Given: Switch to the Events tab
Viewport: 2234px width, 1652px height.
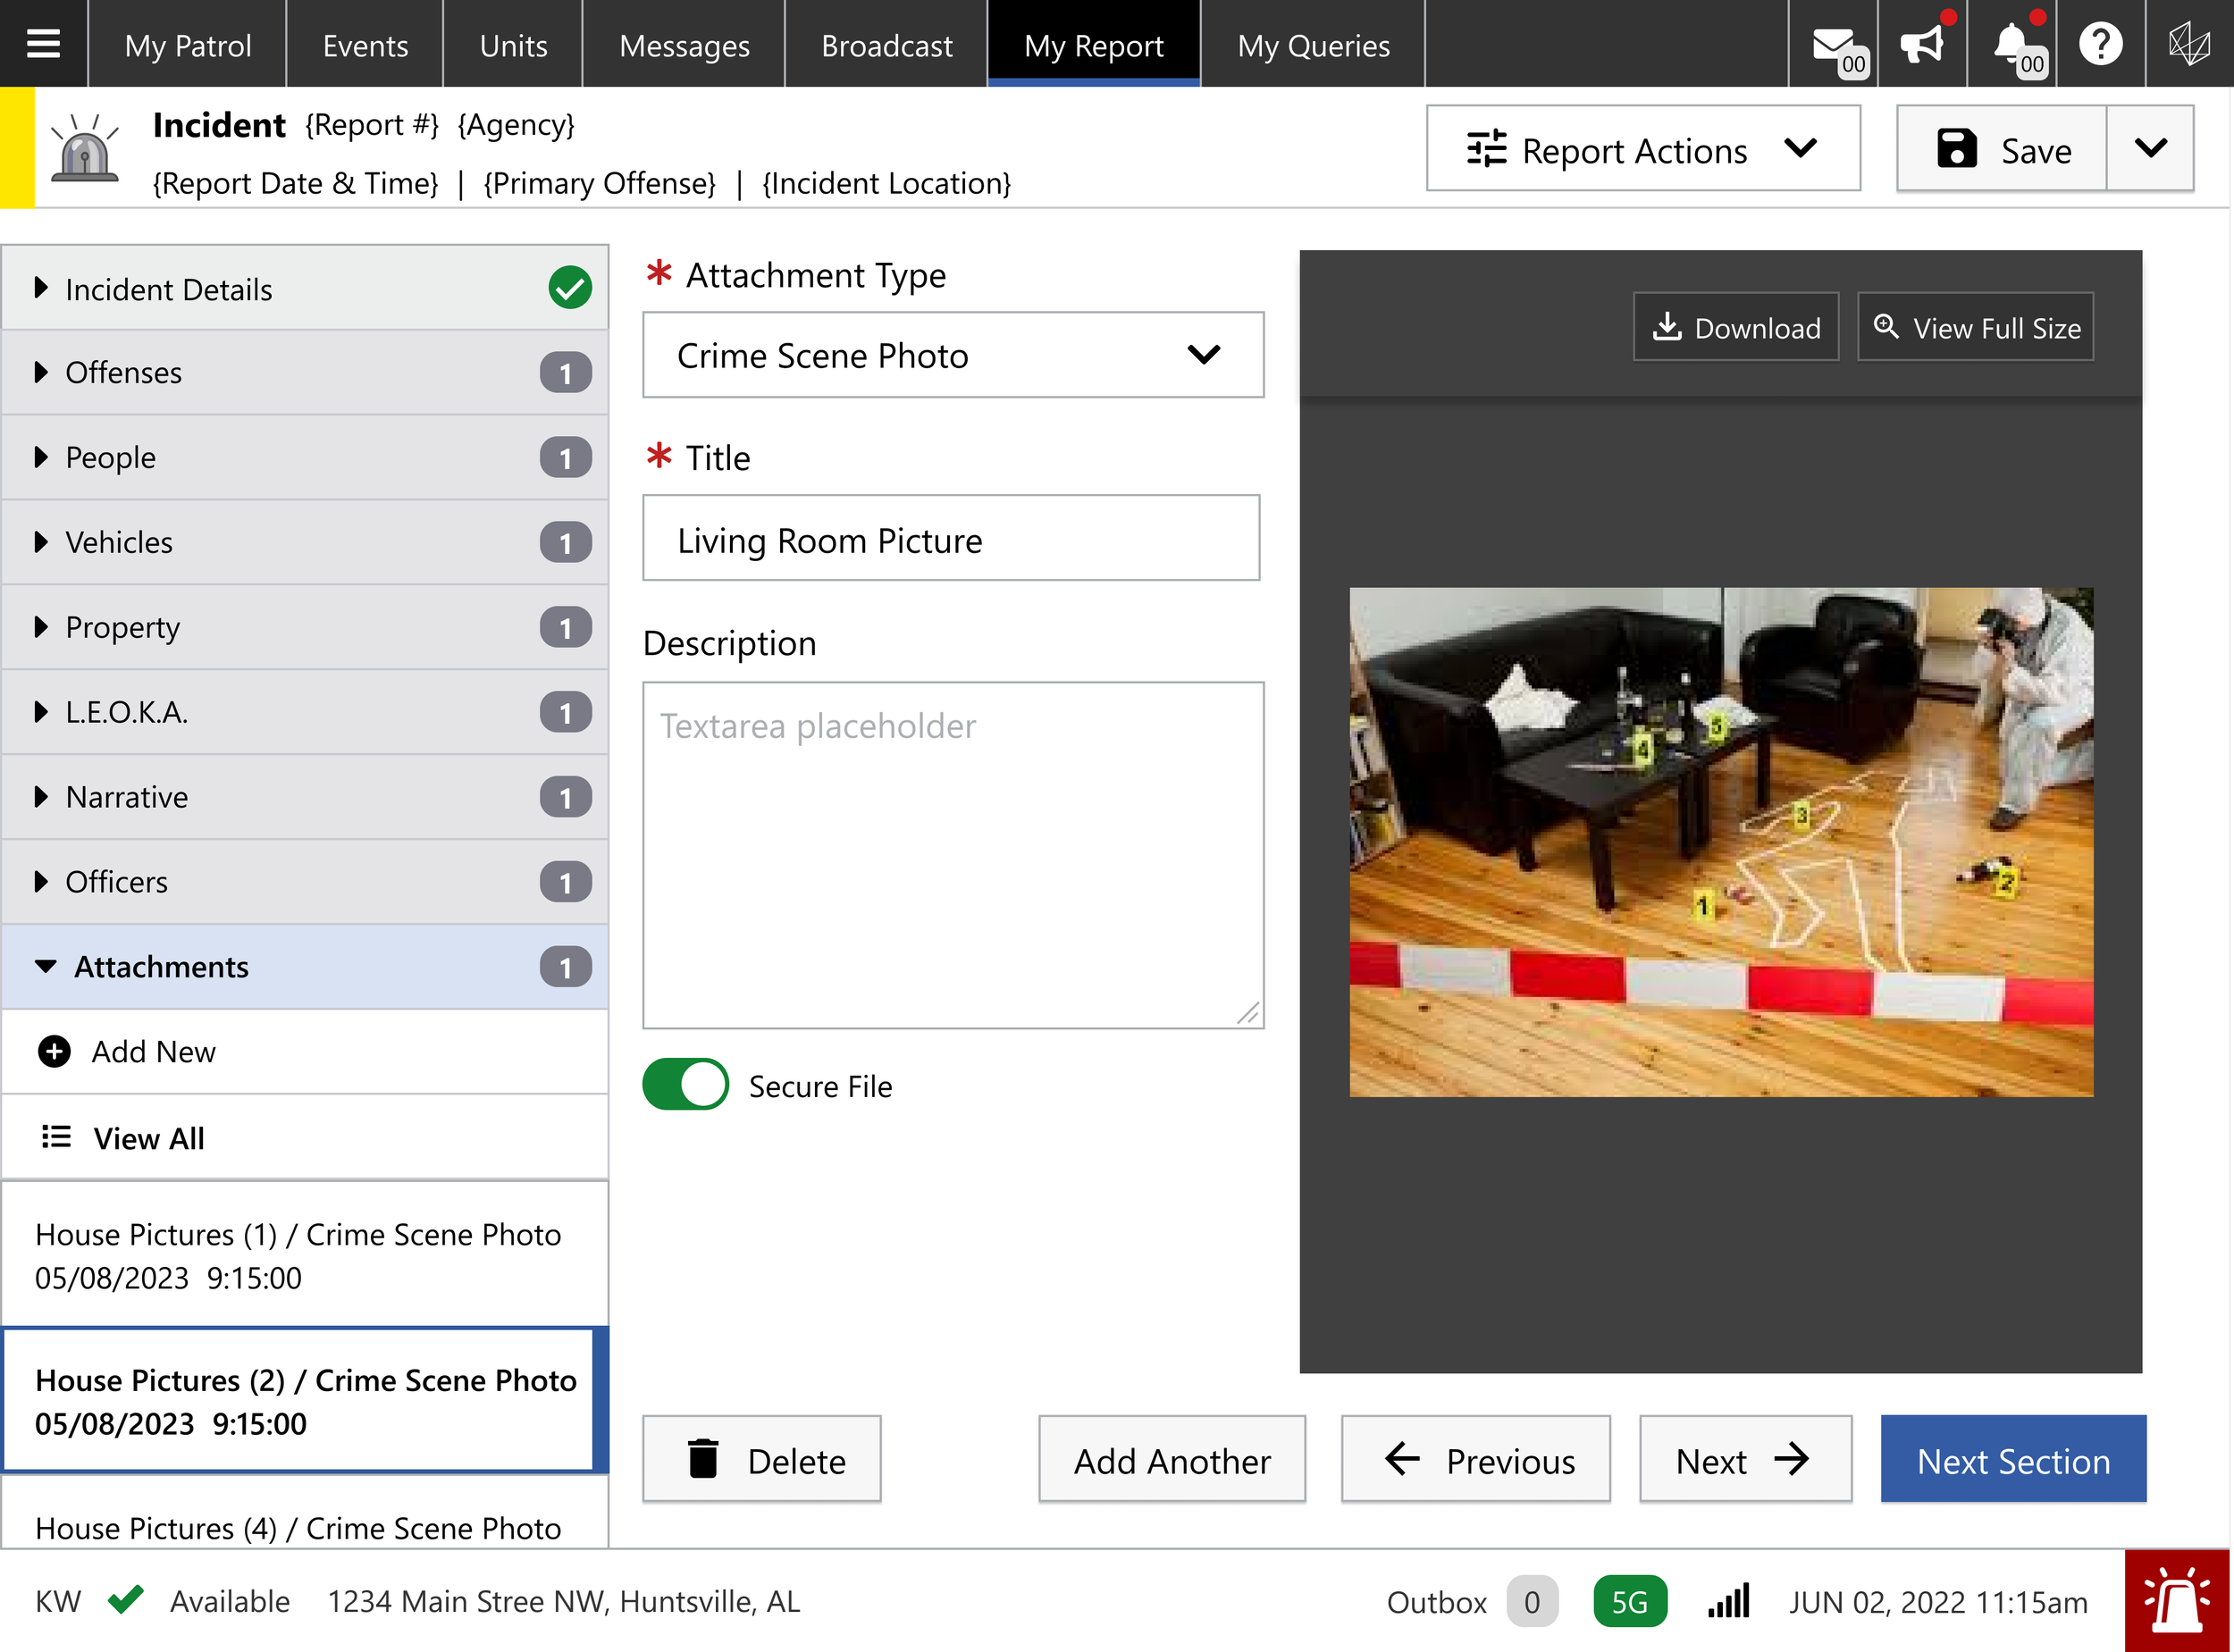Looking at the screenshot, I should coord(365,44).
